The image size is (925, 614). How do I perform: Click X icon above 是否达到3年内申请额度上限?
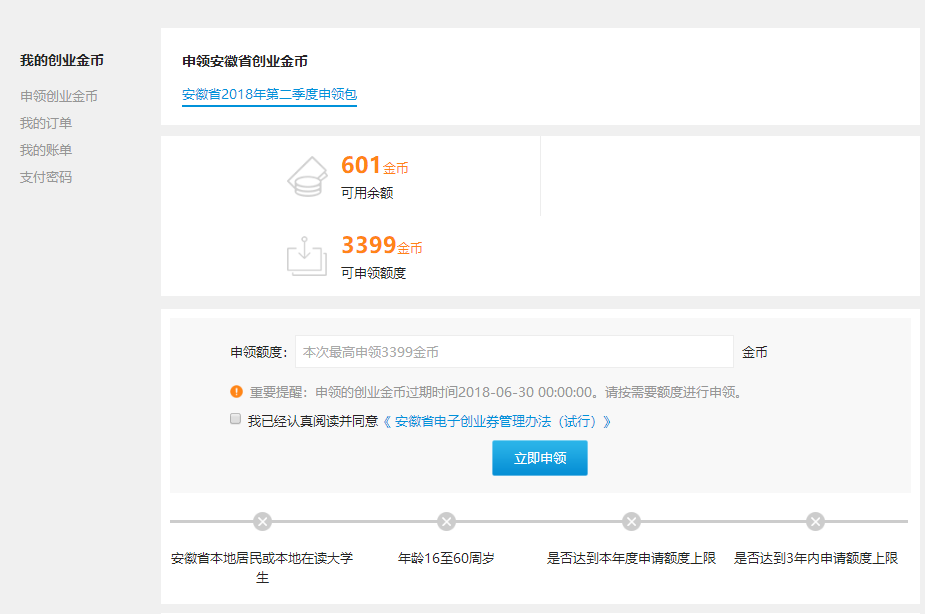pos(816,521)
